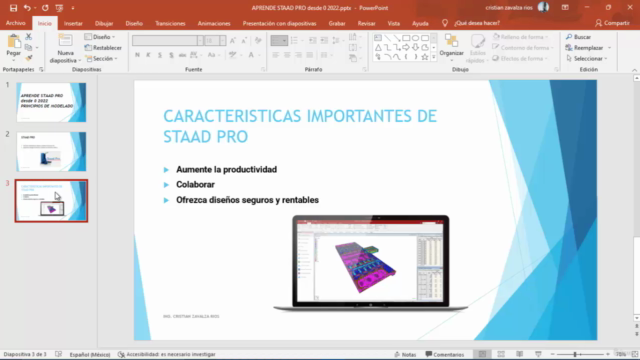Undo the last action
The image size is (640, 360).
click(27, 8)
